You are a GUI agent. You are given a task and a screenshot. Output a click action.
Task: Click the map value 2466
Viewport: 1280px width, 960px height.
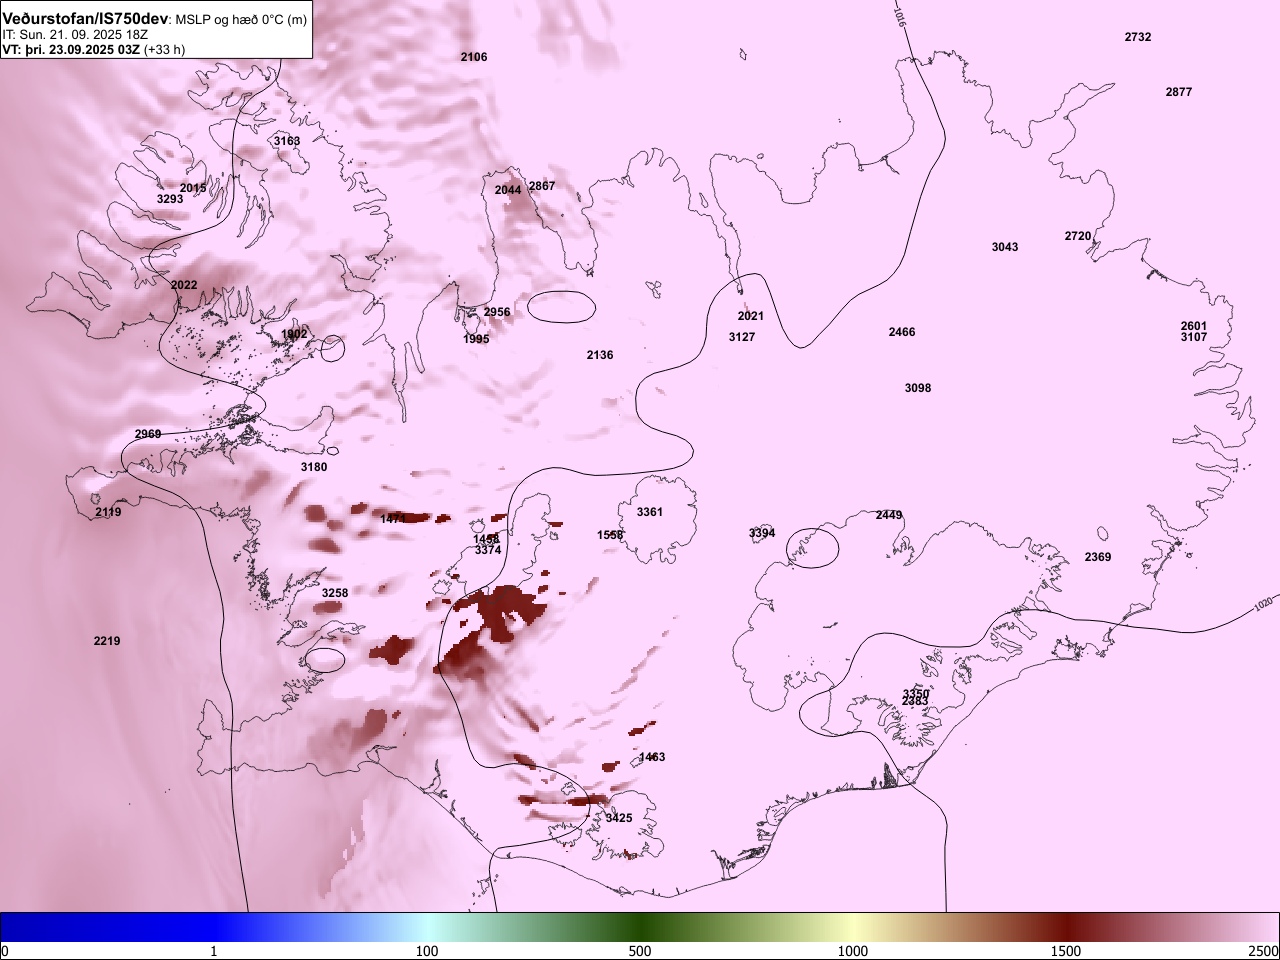click(x=902, y=332)
